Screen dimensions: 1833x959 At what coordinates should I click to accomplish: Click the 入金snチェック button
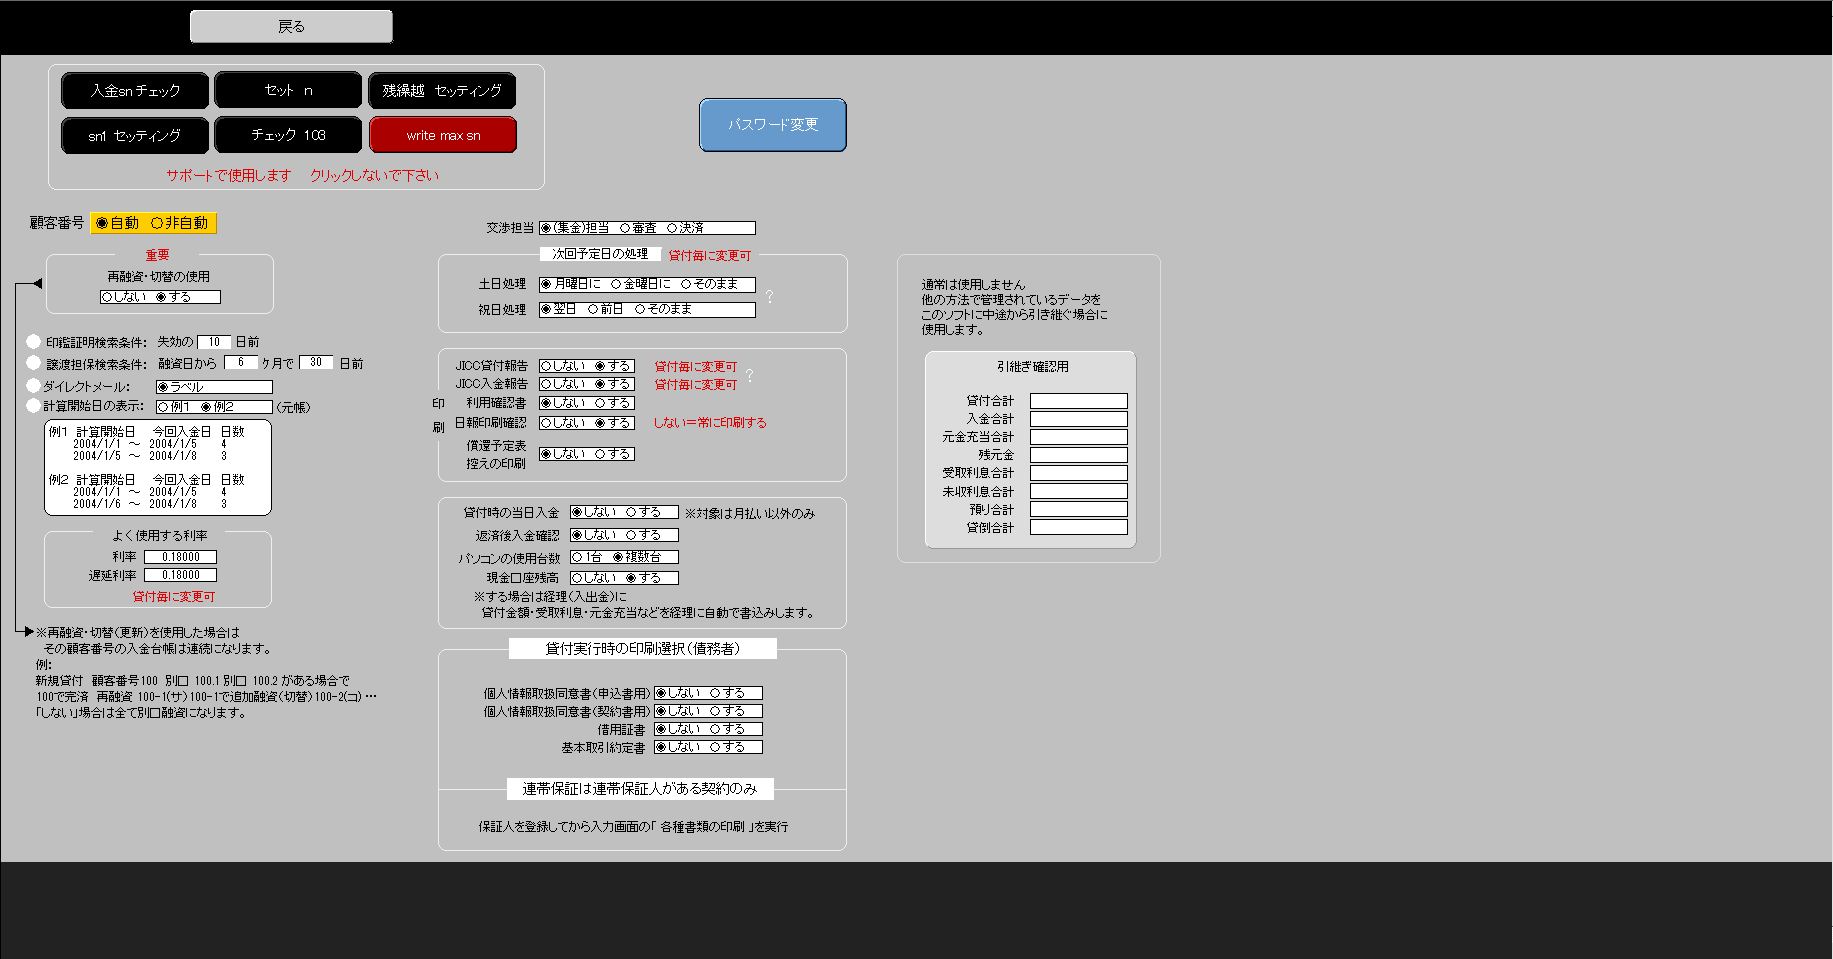[135, 90]
